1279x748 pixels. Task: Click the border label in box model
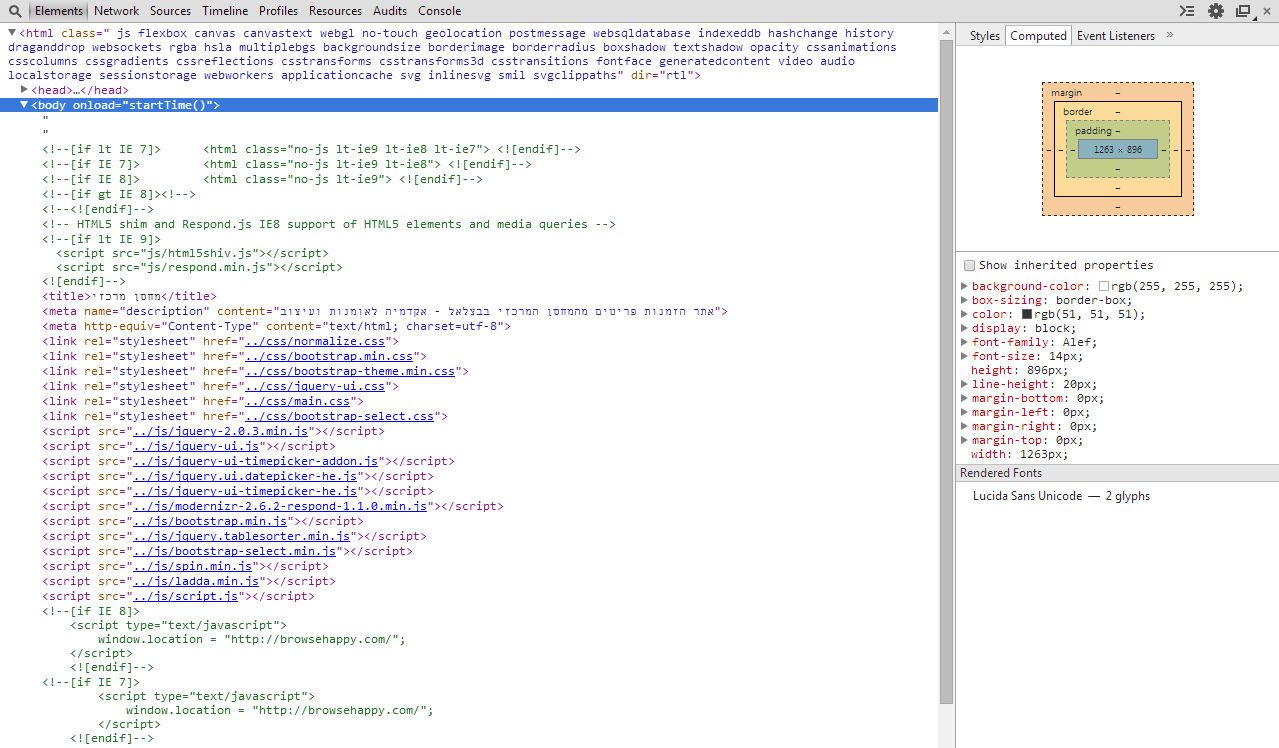pyautogui.click(x=1078, y=112)
